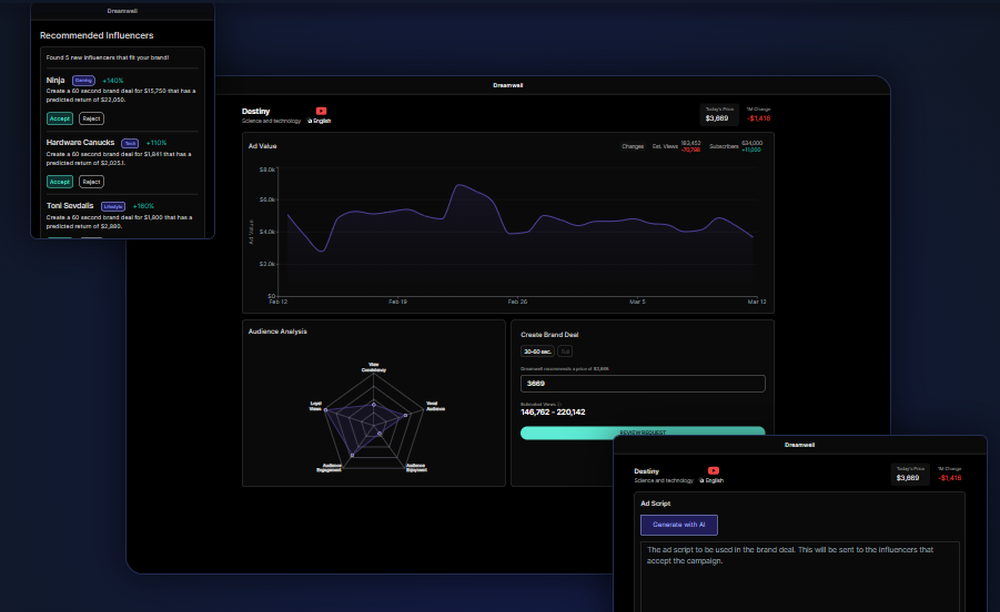Click Today's Price $3,889 in main window

(x=719, y=115)
